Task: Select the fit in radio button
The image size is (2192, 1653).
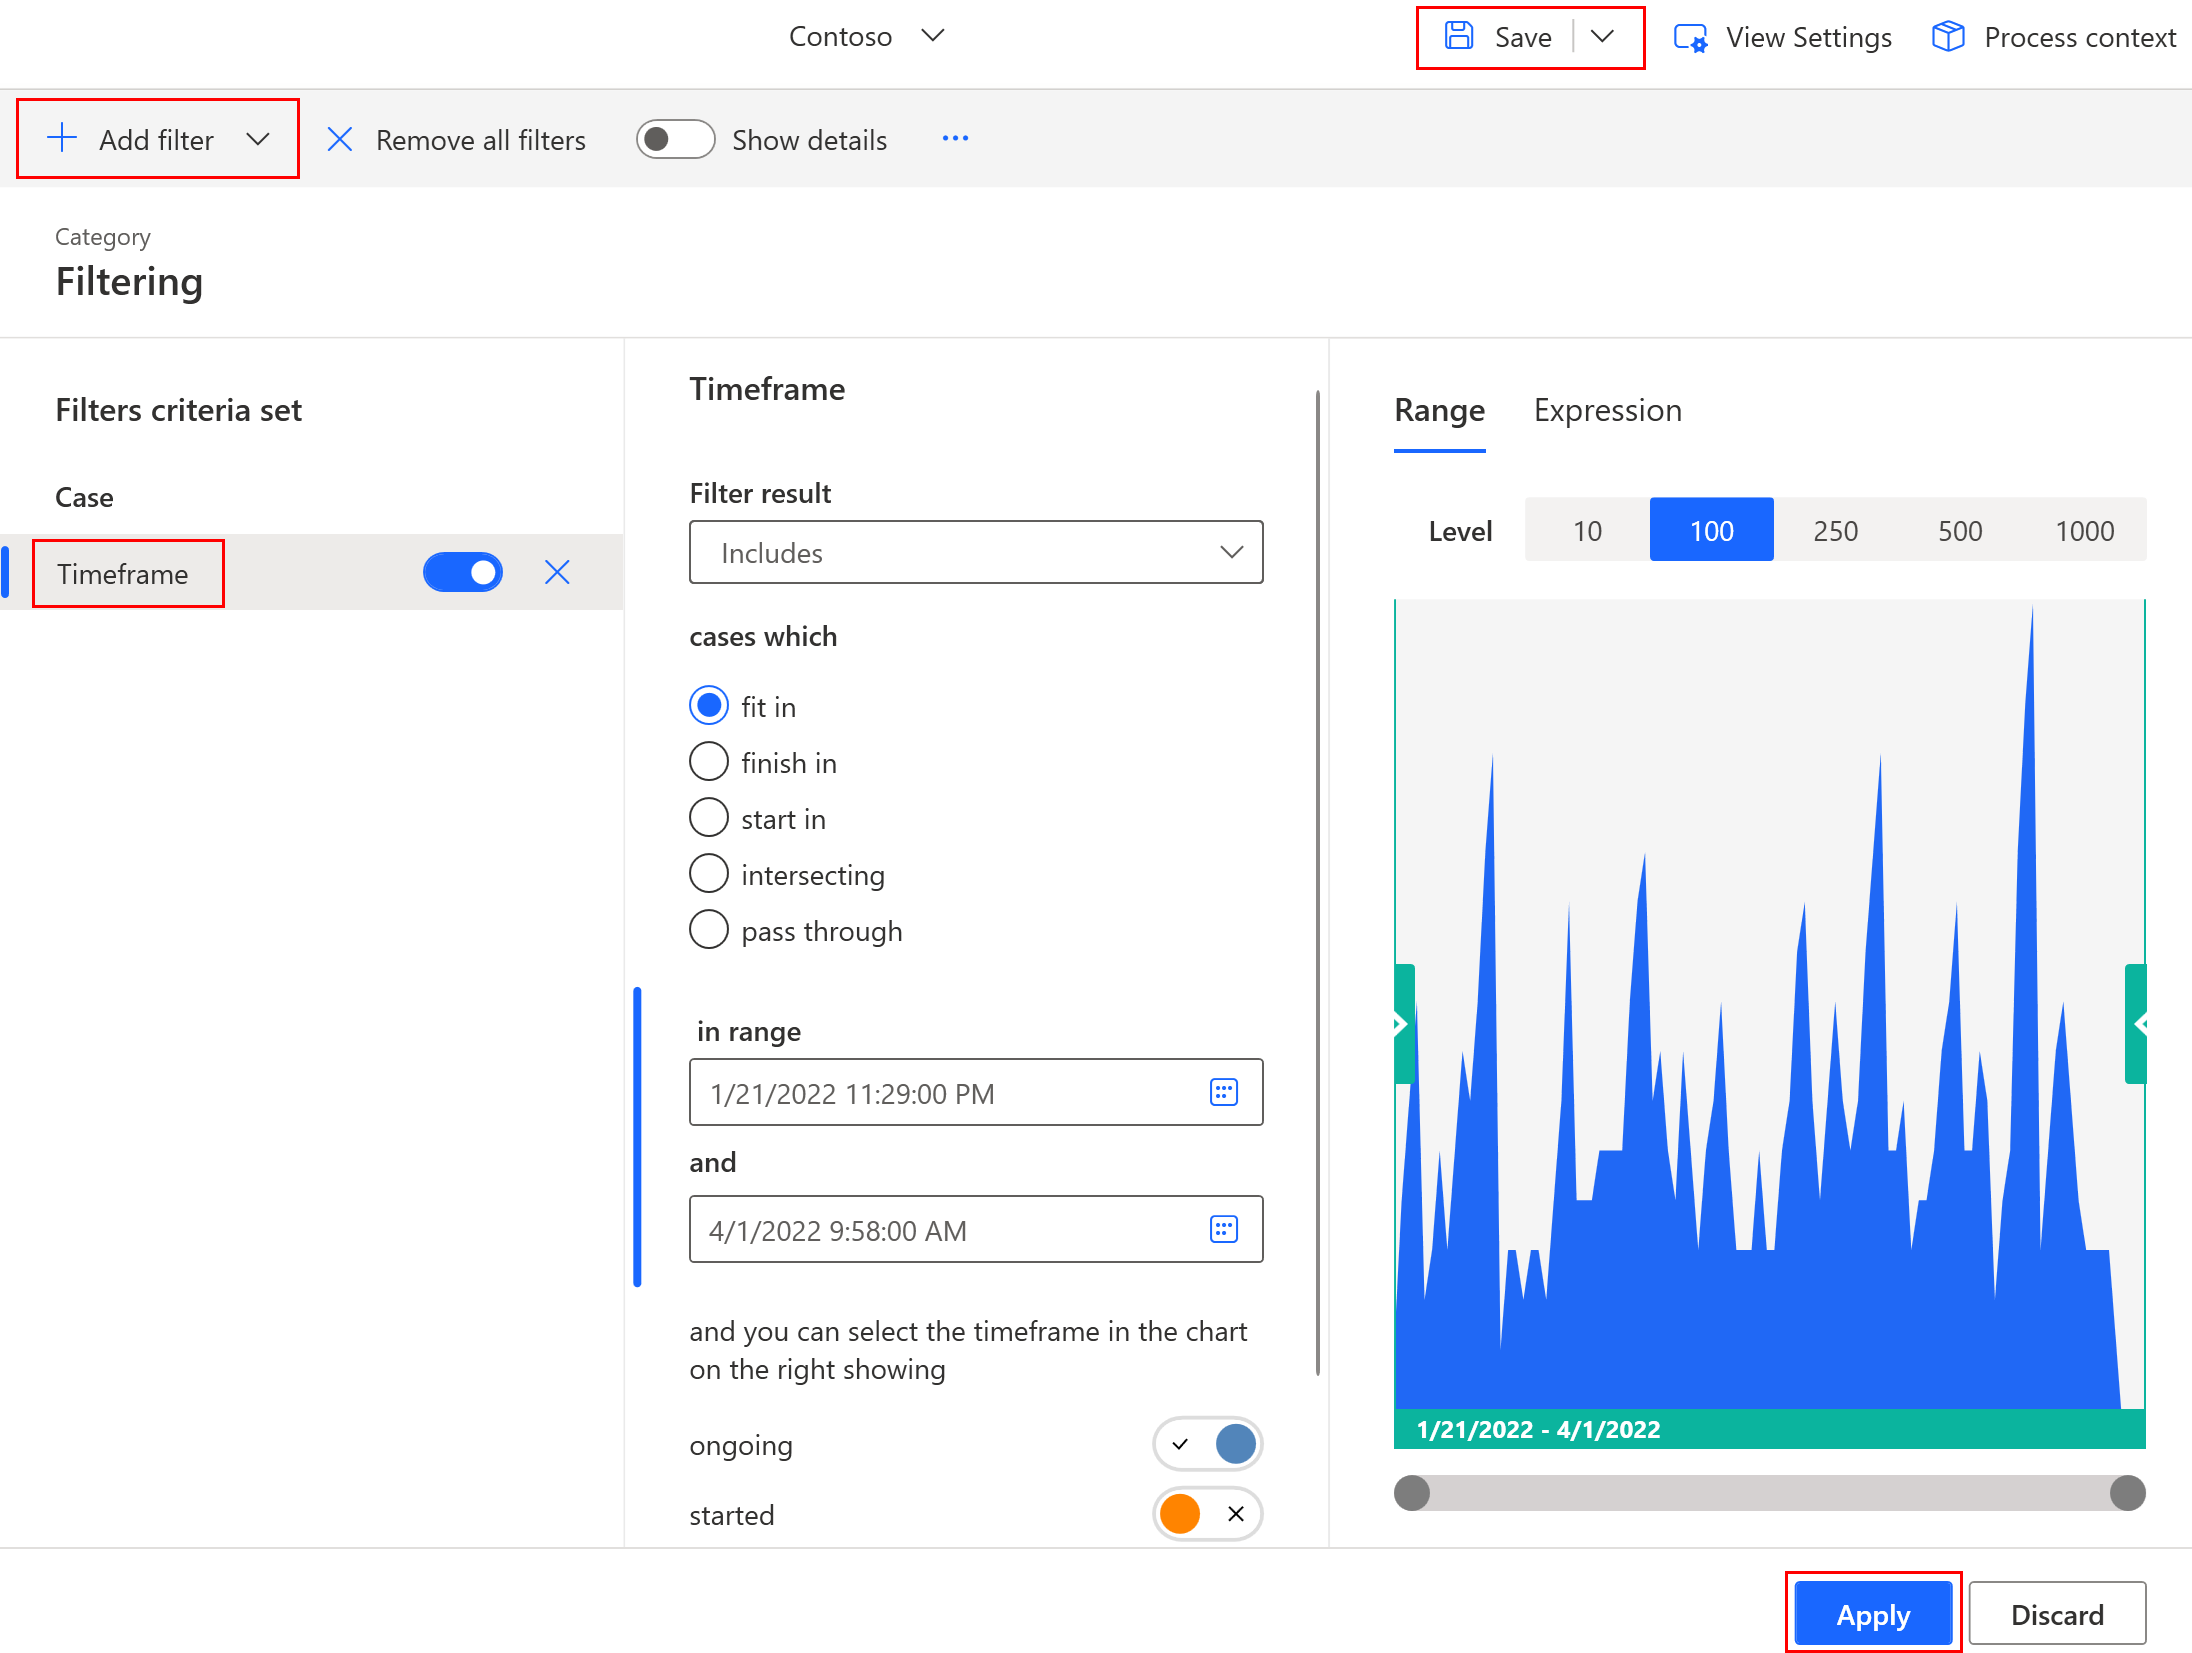Action: coord(710,707)
